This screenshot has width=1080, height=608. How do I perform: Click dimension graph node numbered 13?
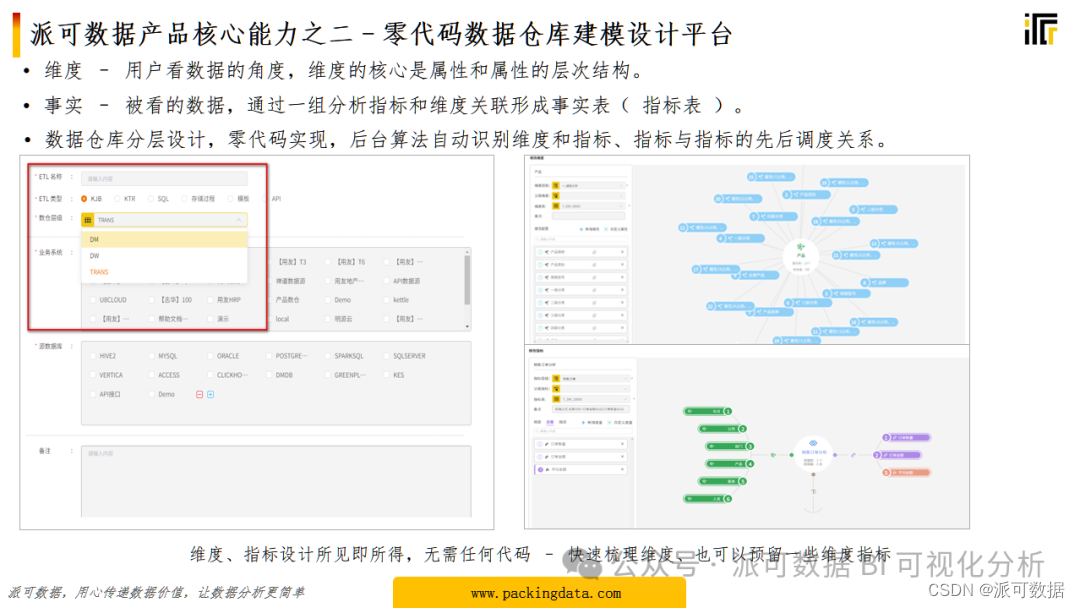point(893,243)
